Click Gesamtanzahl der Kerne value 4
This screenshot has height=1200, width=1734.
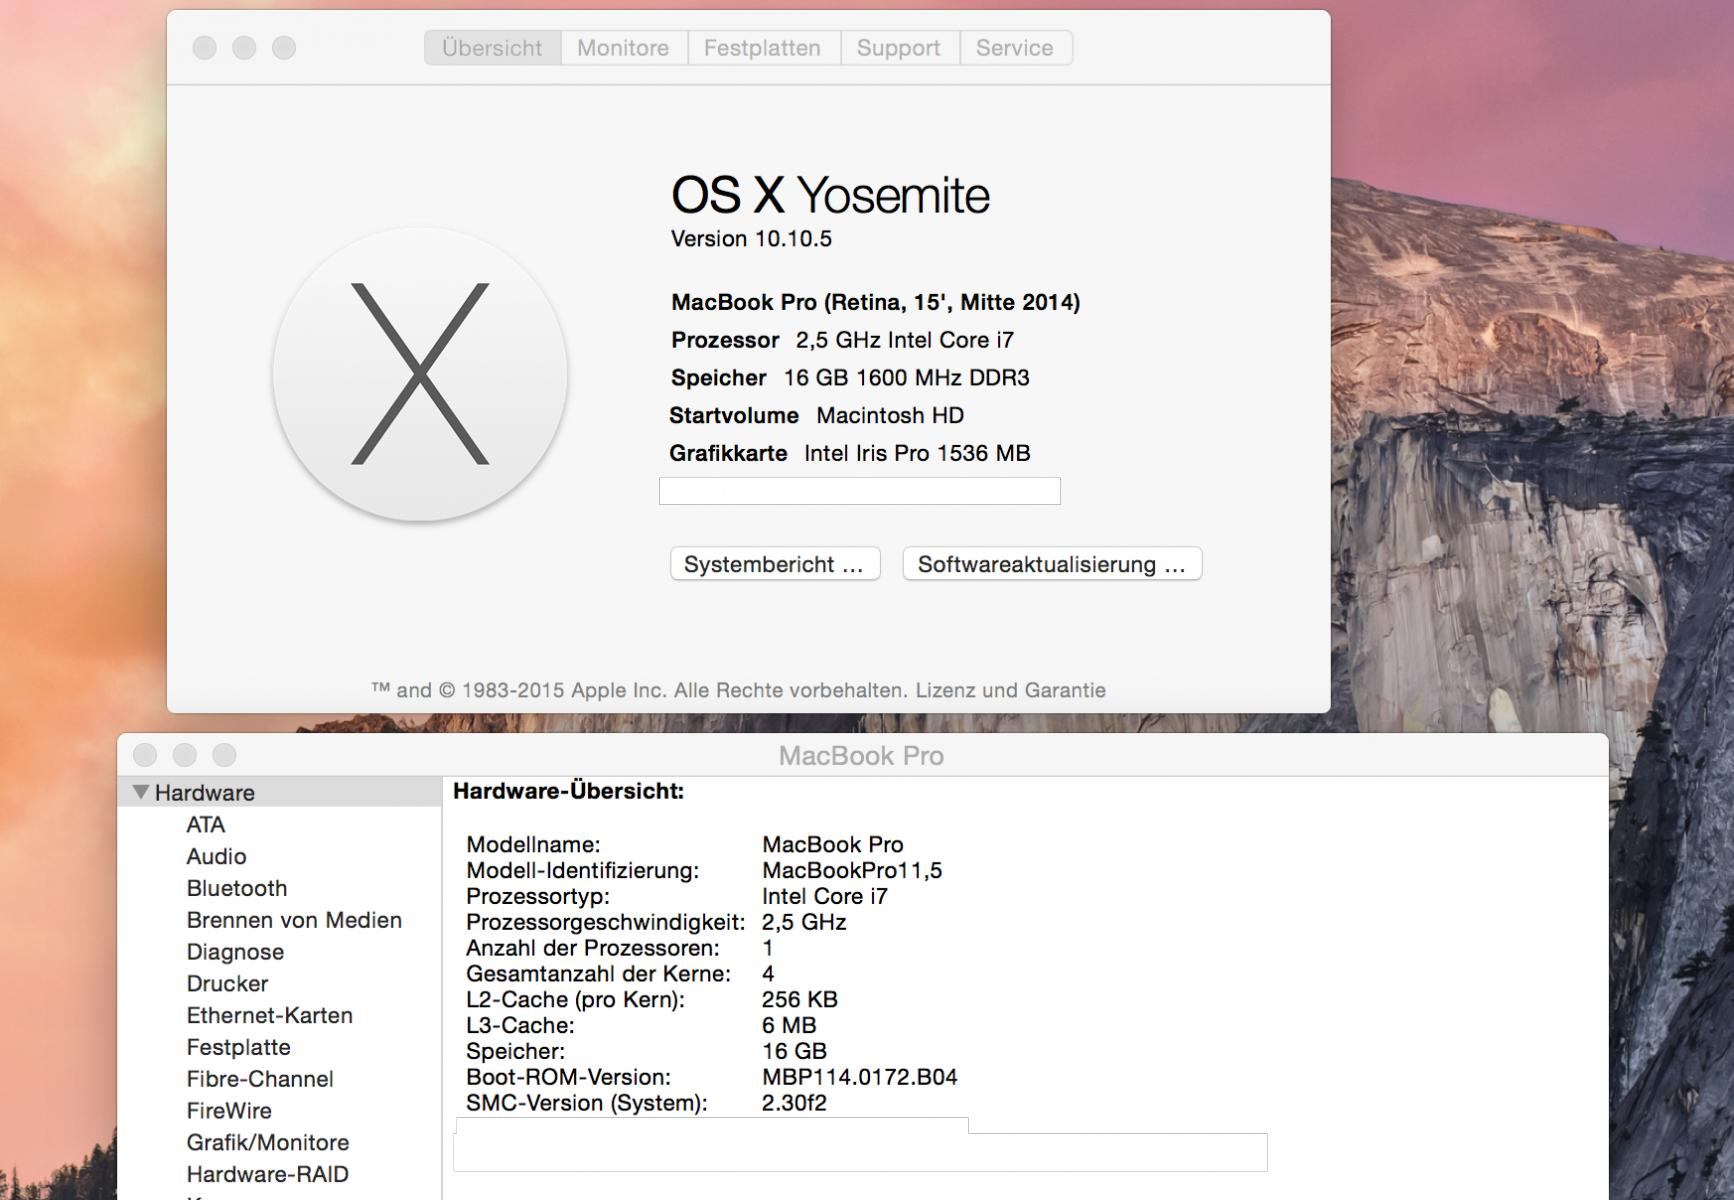(x=768, y=974)
